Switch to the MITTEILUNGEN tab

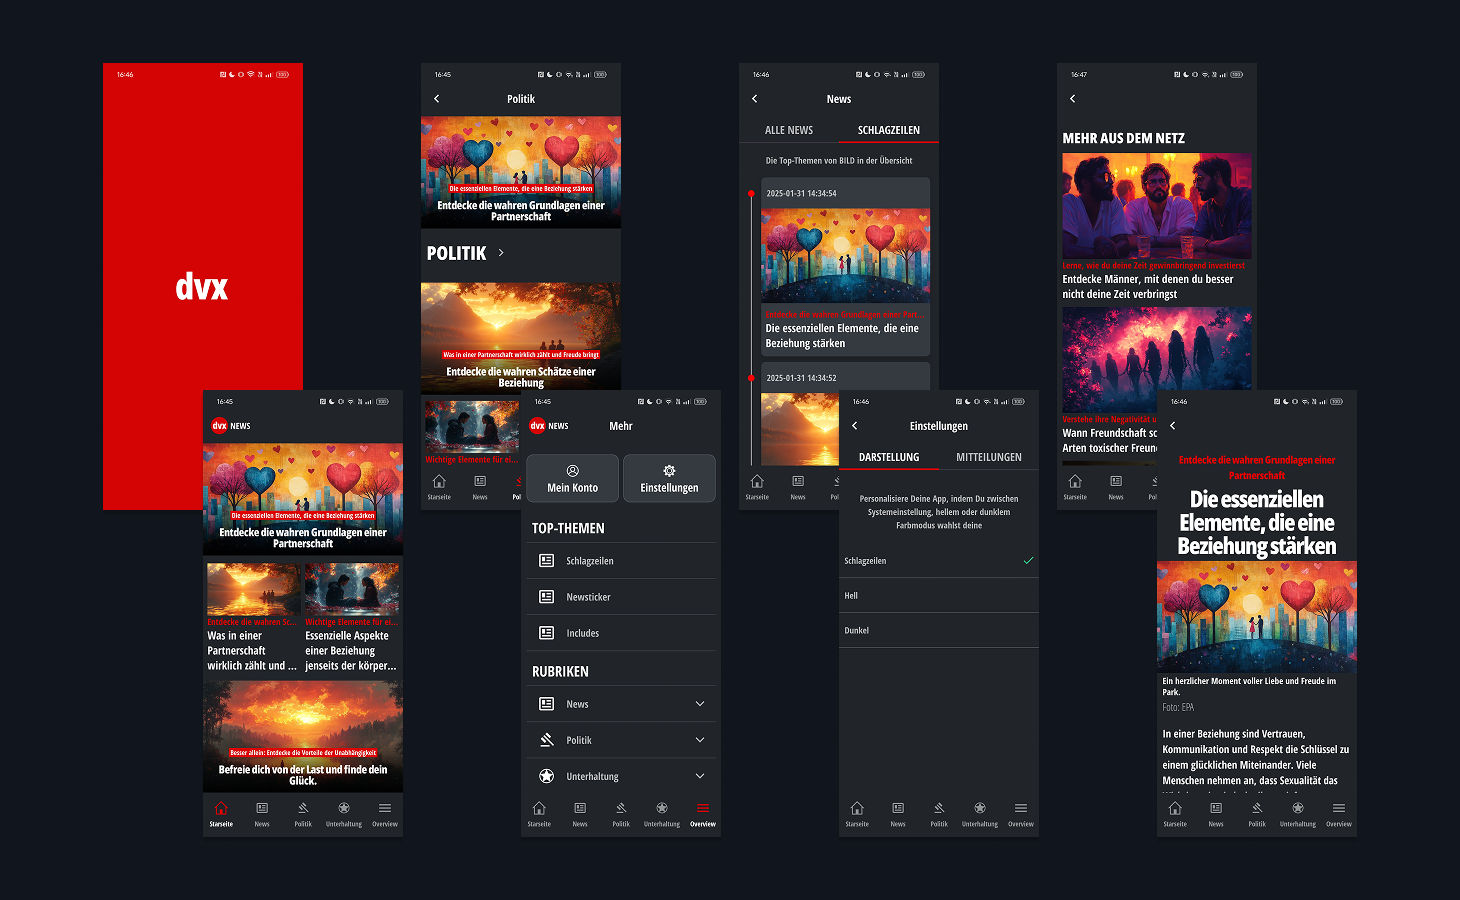[989, 457]
